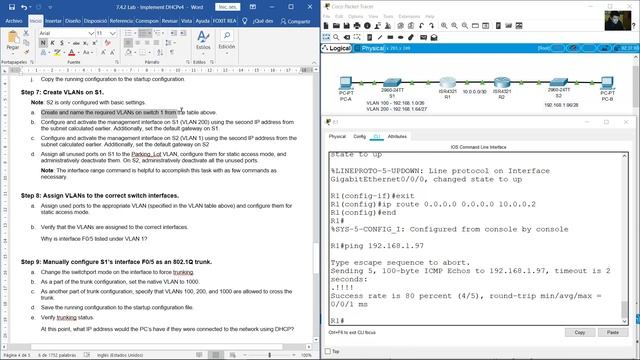Toggle strikethrough (abc) formatting
Image resolution: width=640 pixels, height=360 pixels.
tap(76, 43)
